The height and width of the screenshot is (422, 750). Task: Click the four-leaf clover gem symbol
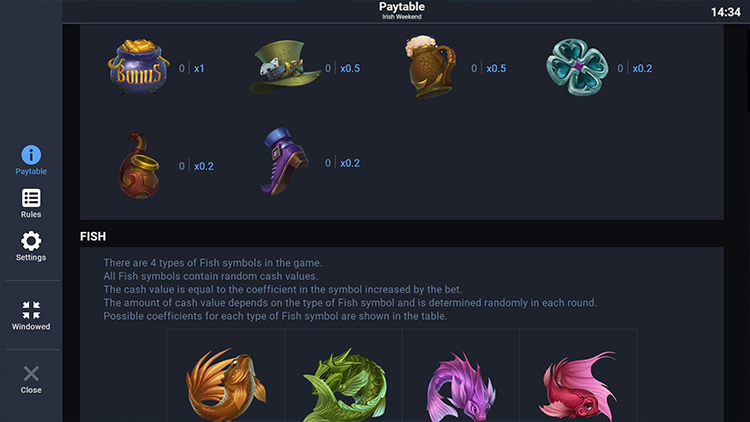(575, 68)
